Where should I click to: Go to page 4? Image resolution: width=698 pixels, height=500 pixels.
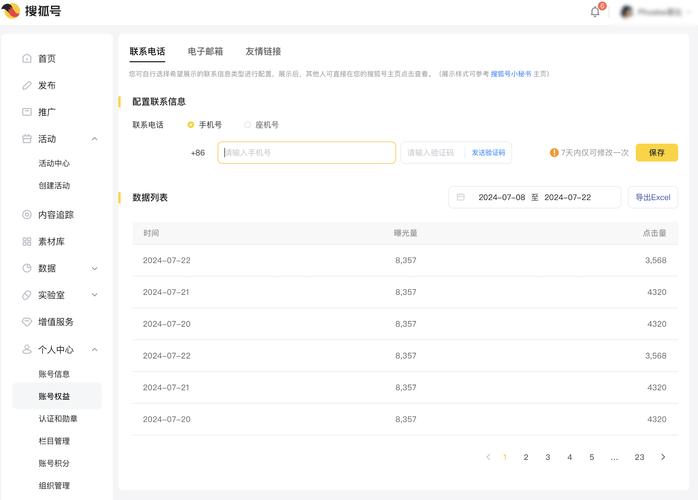tap(569, 457)
